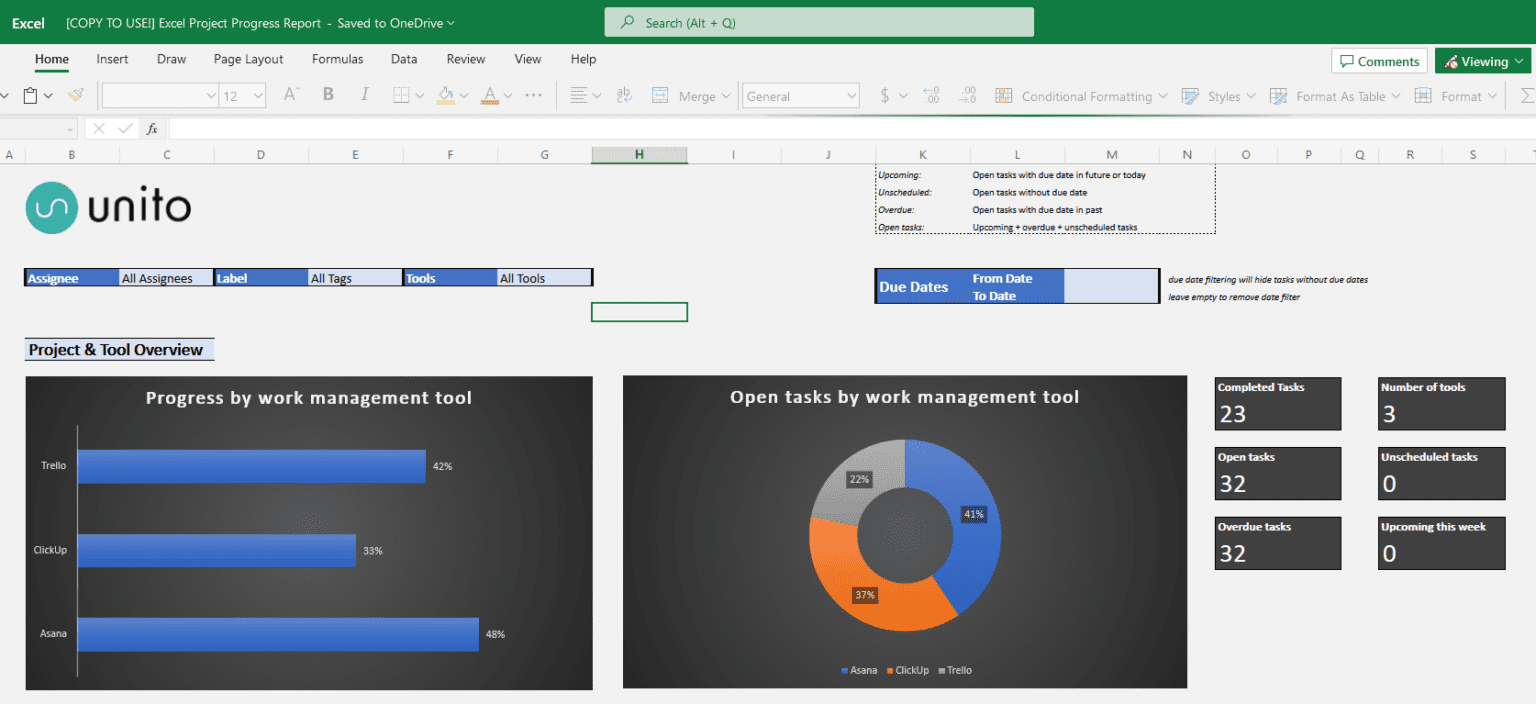Open the Comments panel

point(1379,61)
